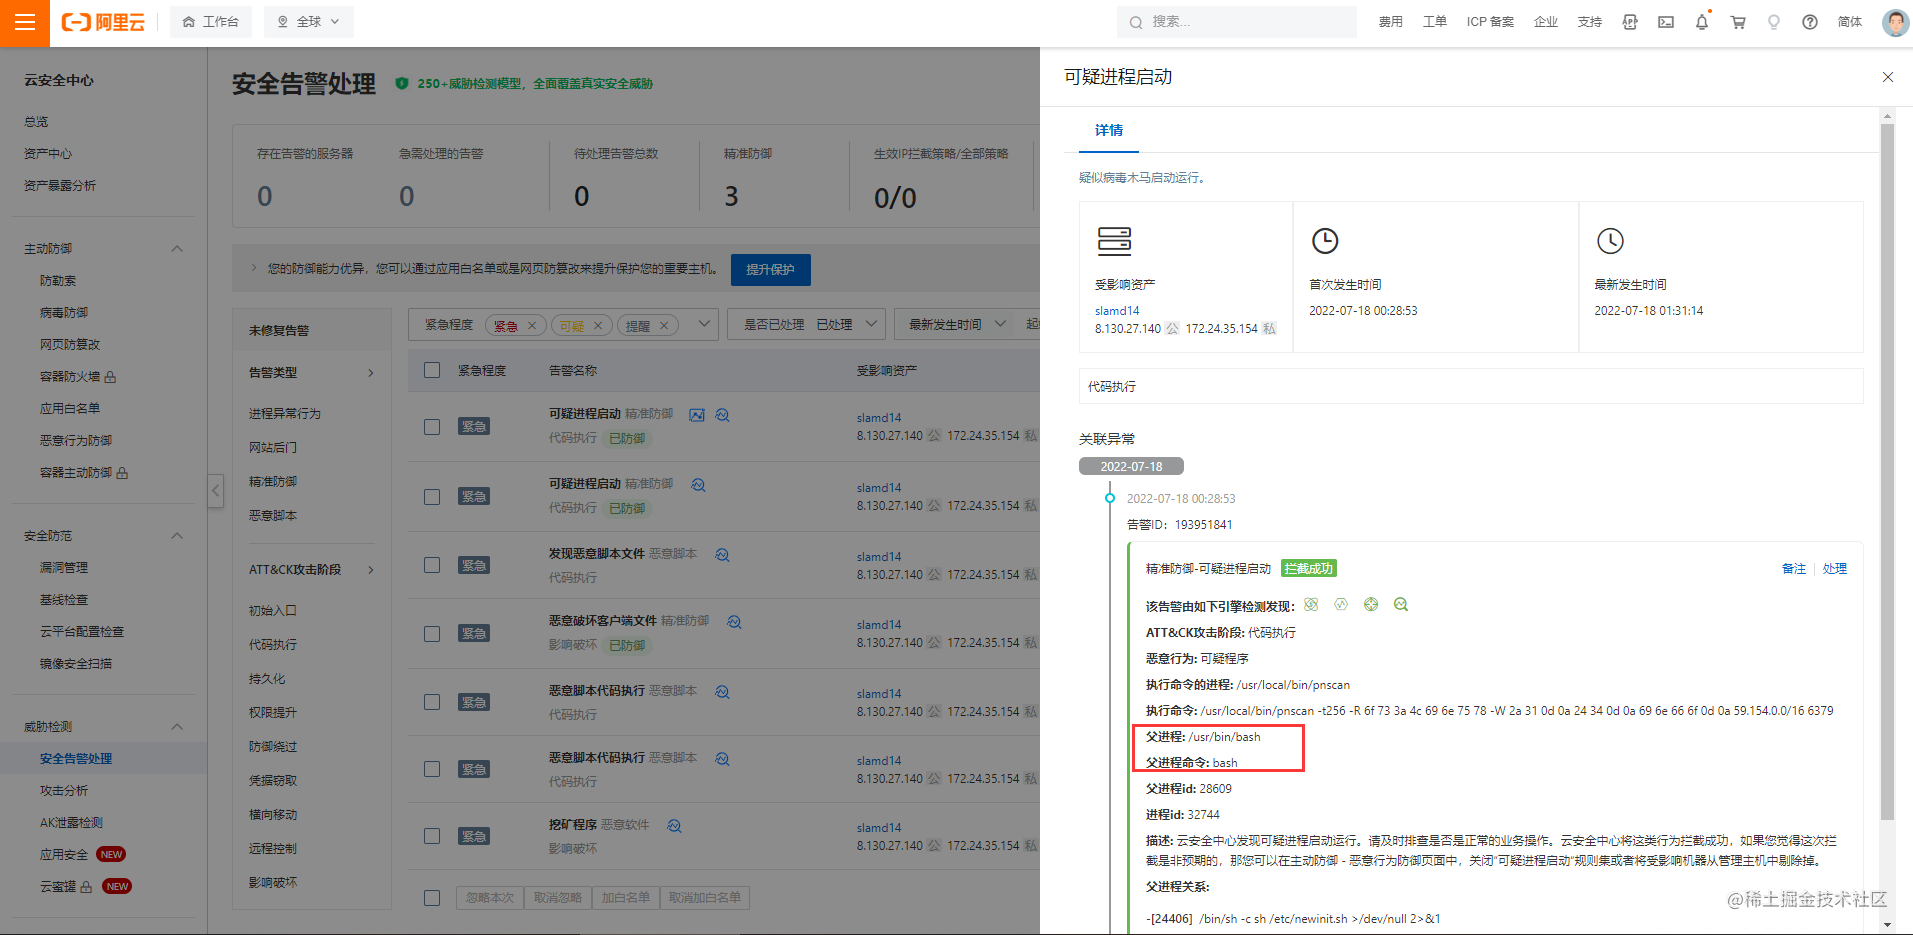1913x935 pixels.
Task: Tick the bottom bulk-action checkbox
Action: 432,898
